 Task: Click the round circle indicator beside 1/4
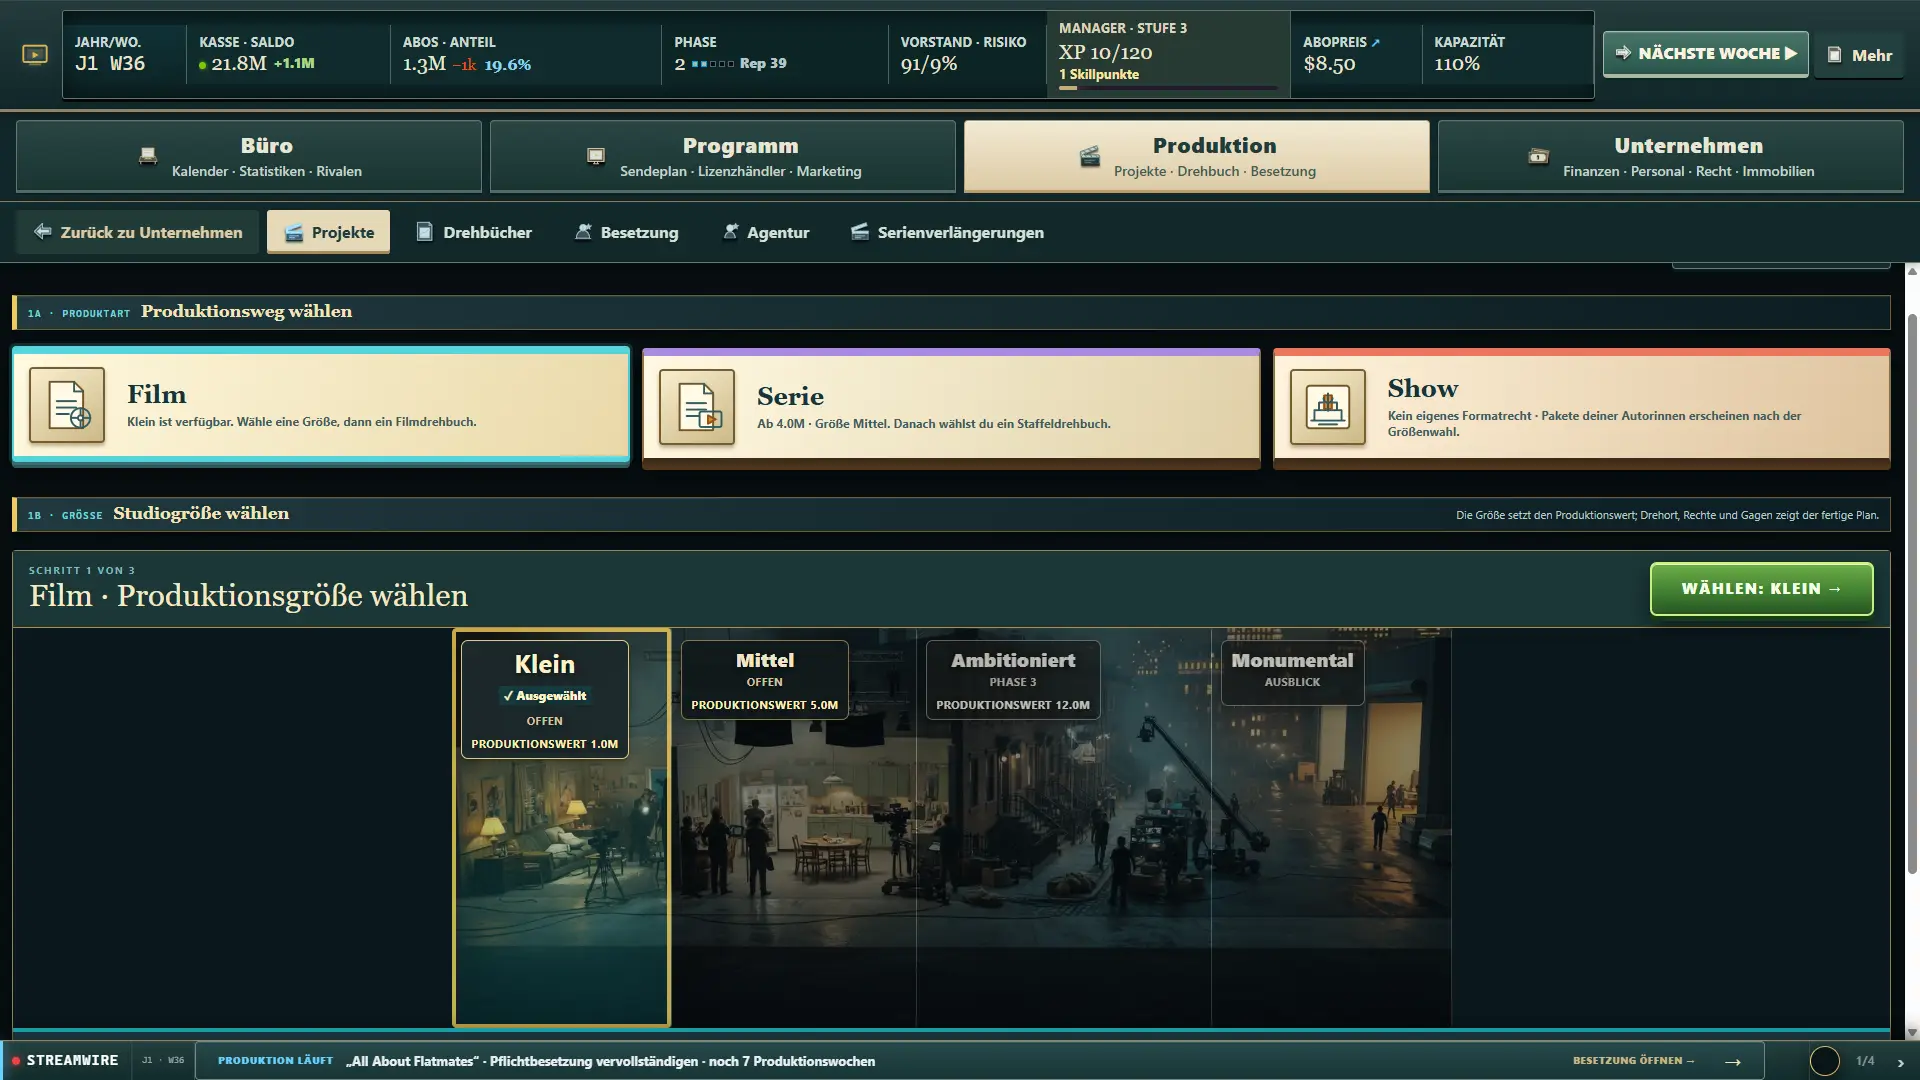1825,1061
